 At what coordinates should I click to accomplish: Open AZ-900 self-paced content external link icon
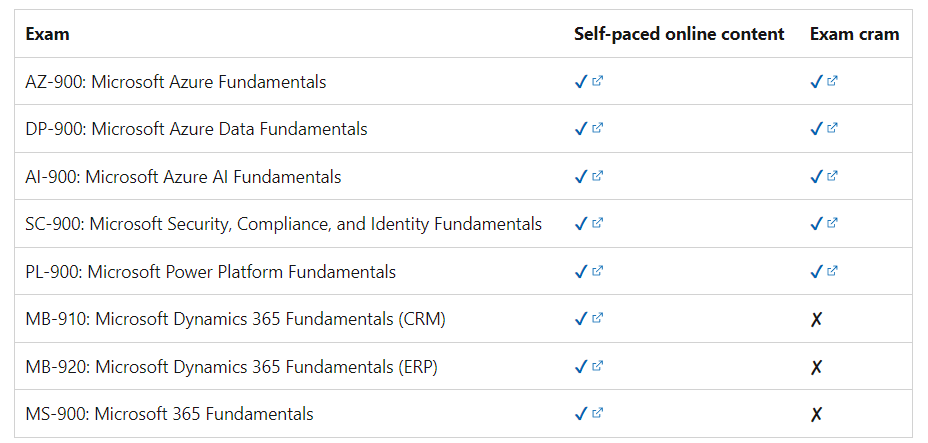point(598,82)
